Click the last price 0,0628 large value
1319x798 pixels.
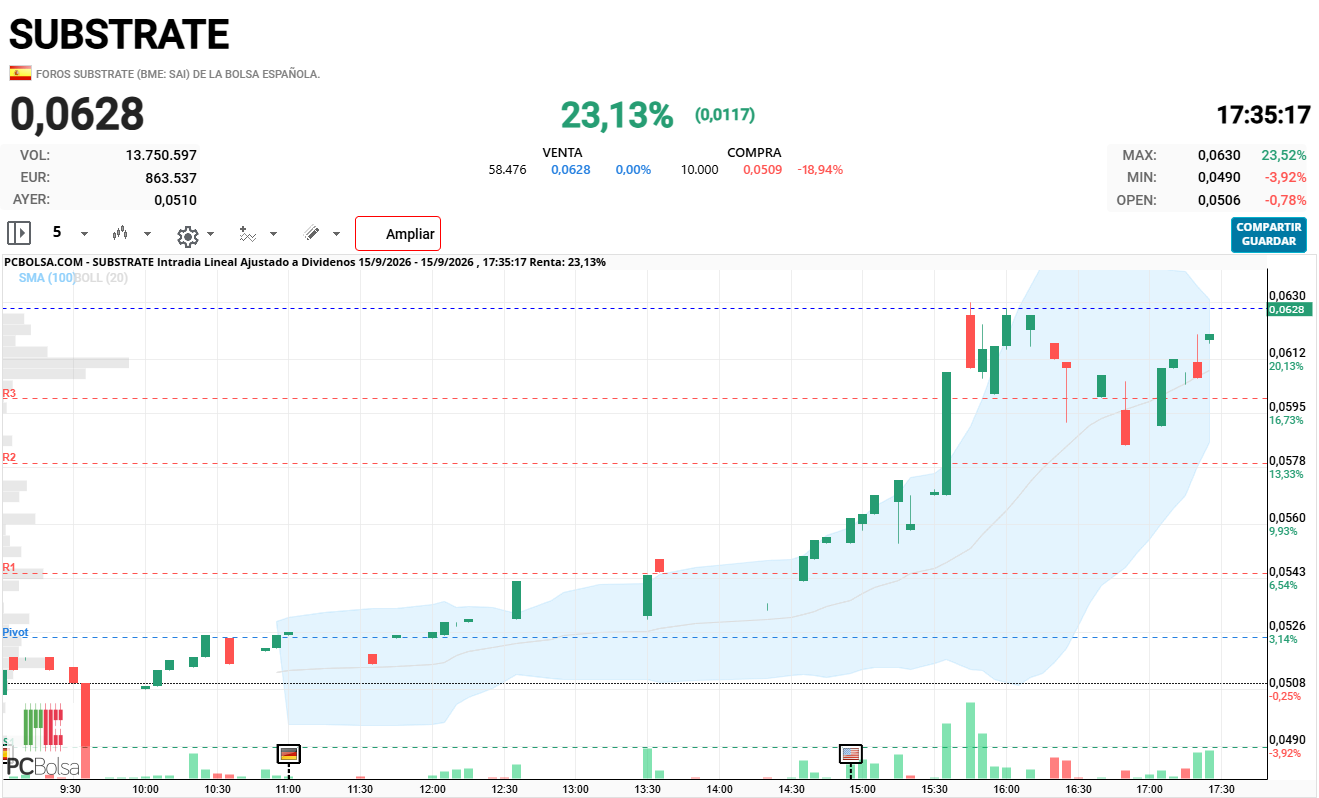(x=77, y=114)
